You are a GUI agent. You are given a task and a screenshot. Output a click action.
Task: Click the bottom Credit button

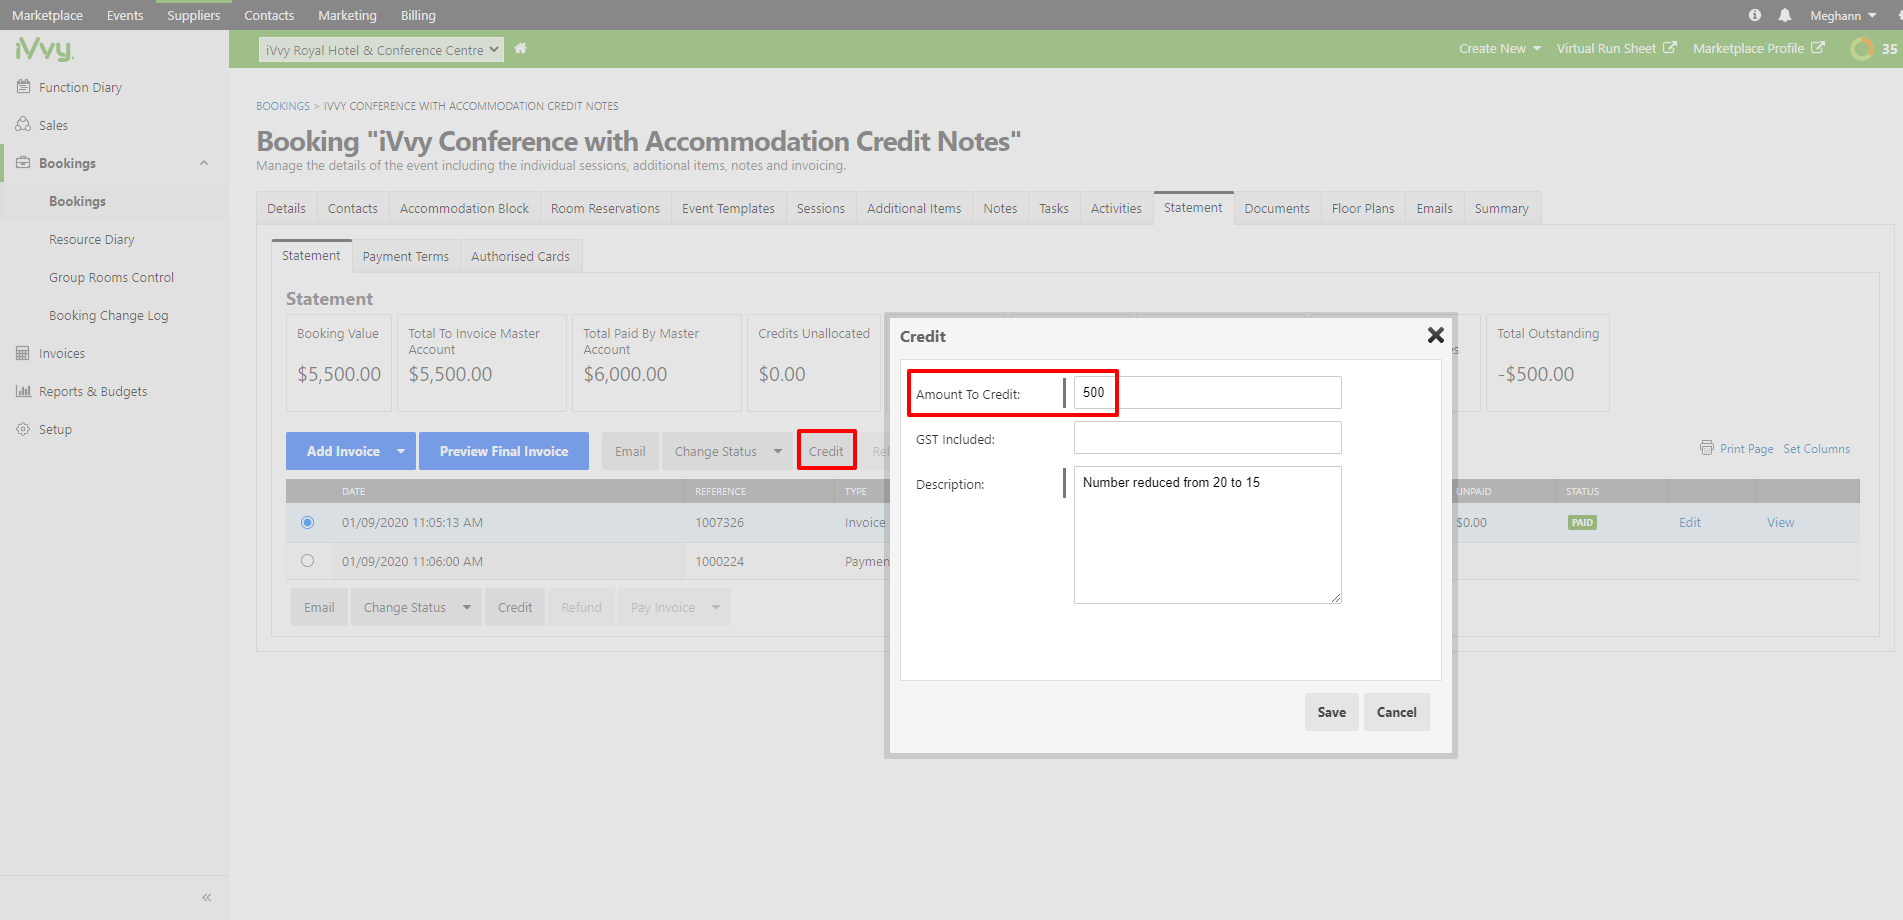(x=515, y=607)
